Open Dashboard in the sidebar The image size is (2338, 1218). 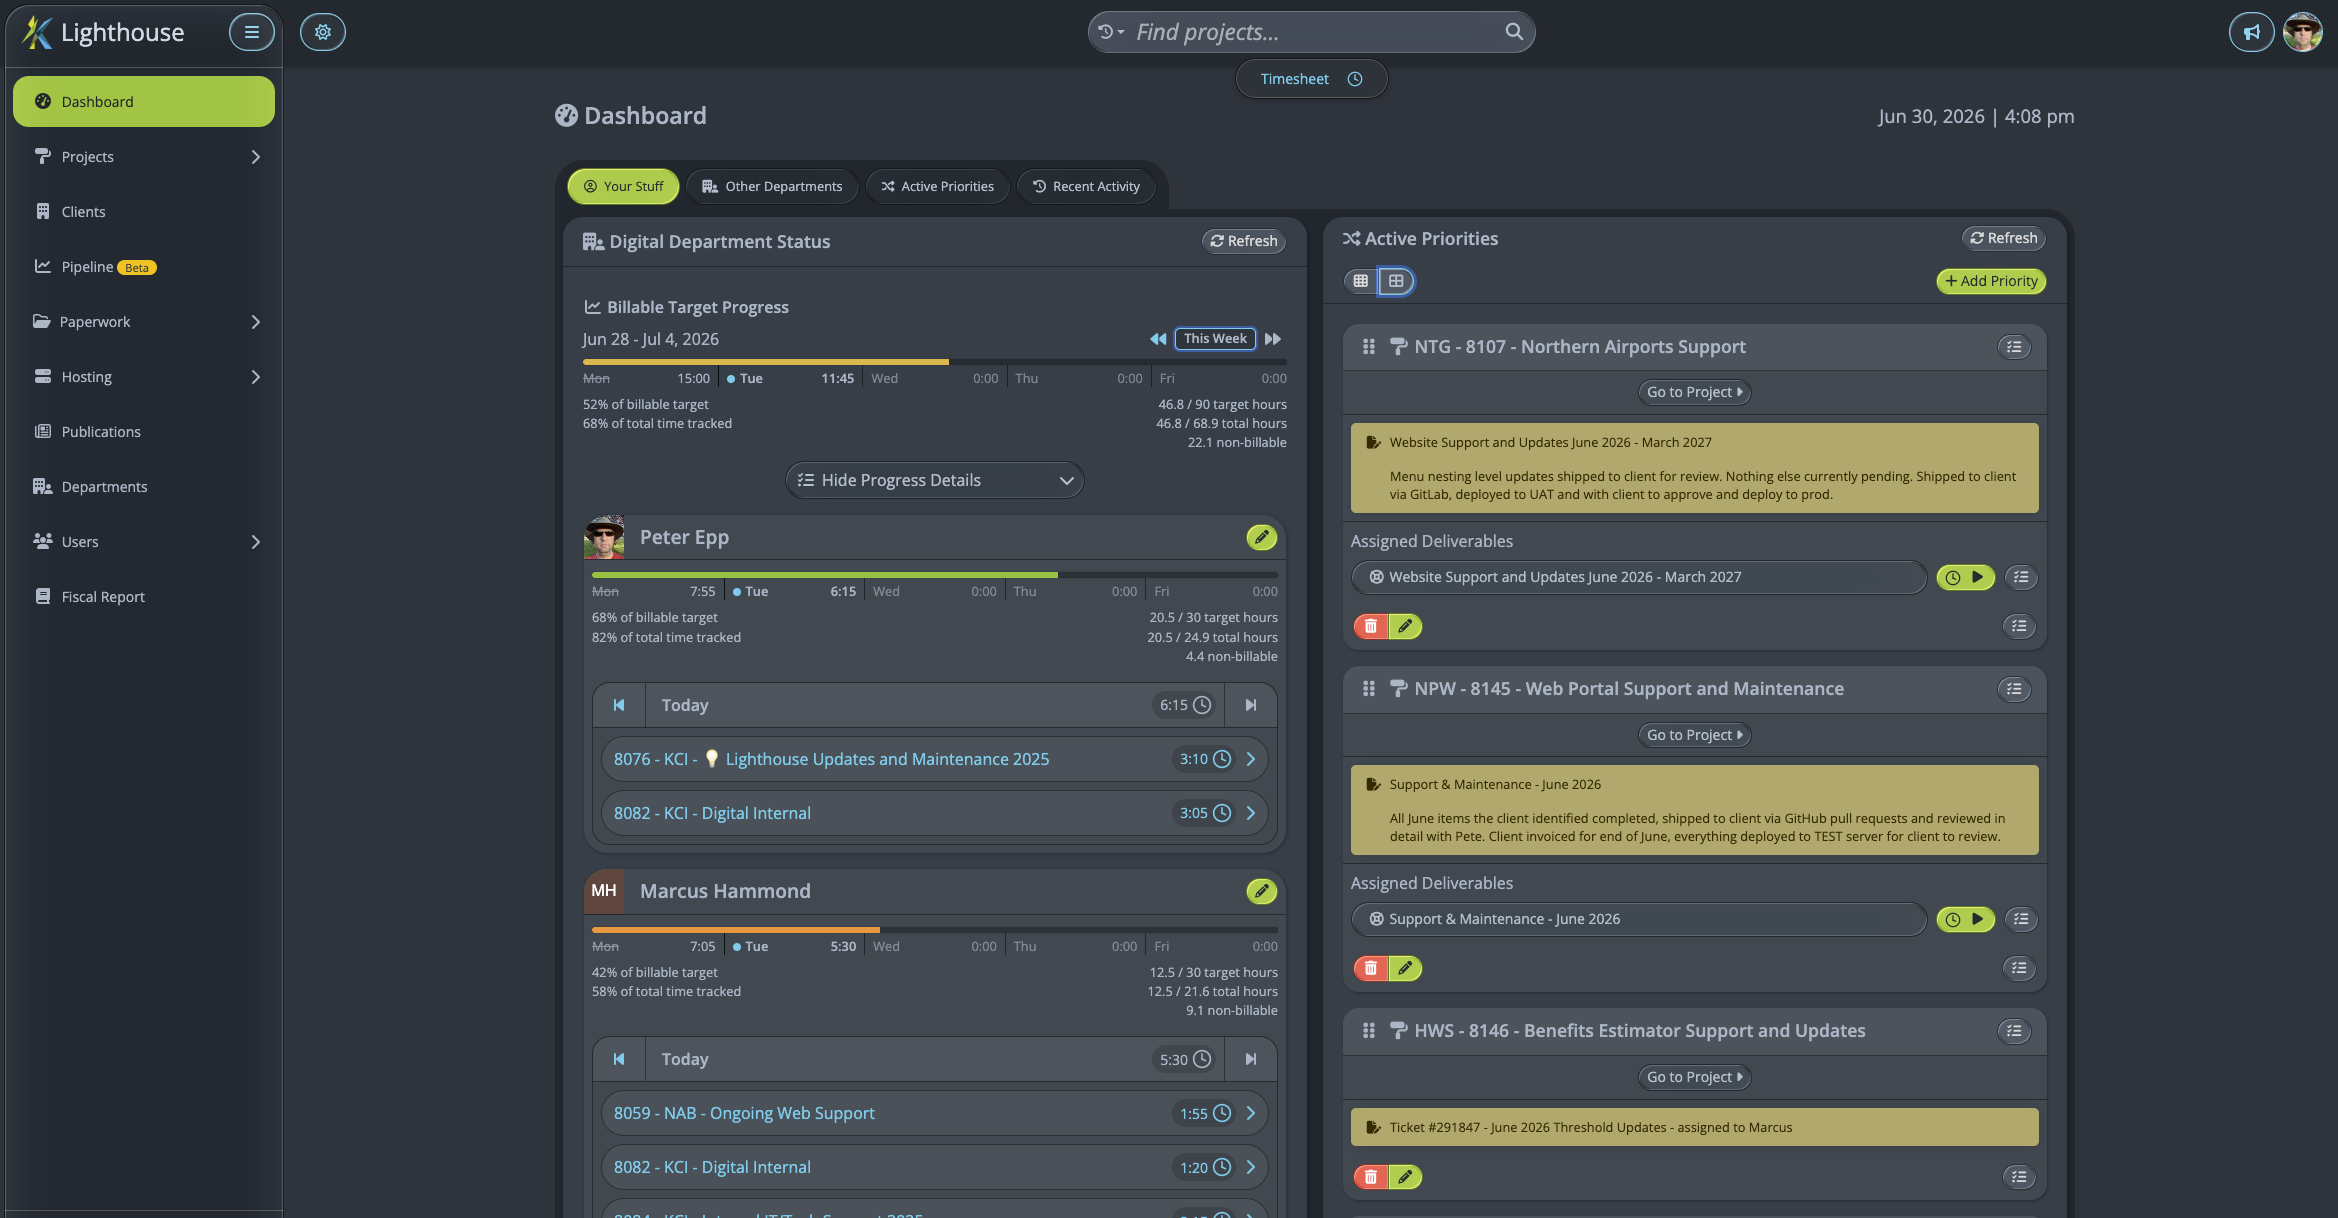(144, 102)
